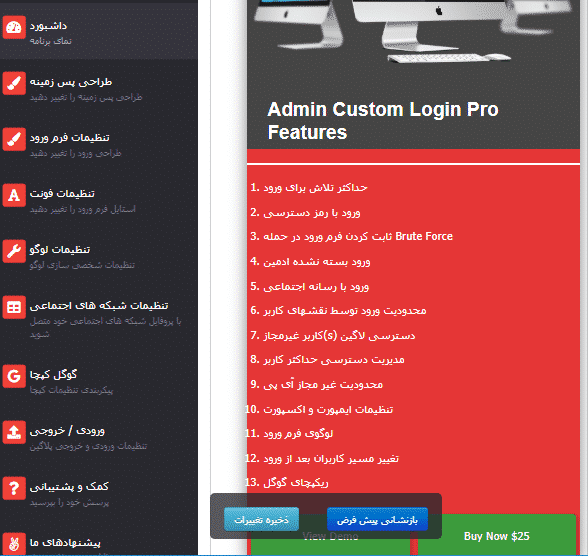
Task: Select کمک و پشتیبانی menu label
Action: 69,487
